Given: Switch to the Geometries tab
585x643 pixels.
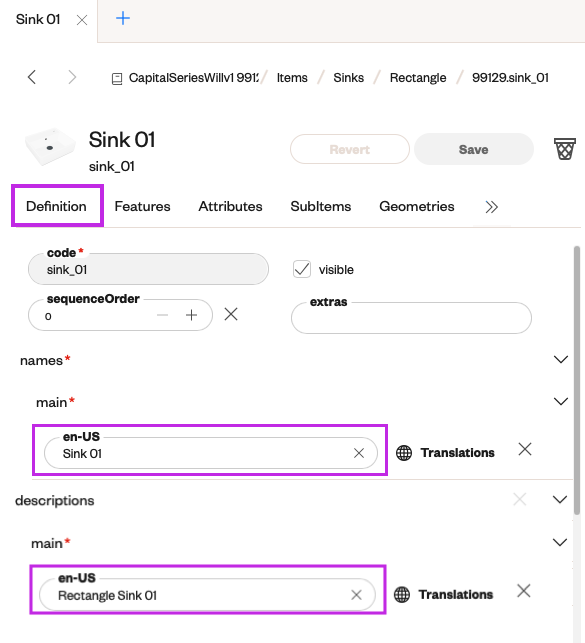Looking at the screenshot, I should click(417, 206).
